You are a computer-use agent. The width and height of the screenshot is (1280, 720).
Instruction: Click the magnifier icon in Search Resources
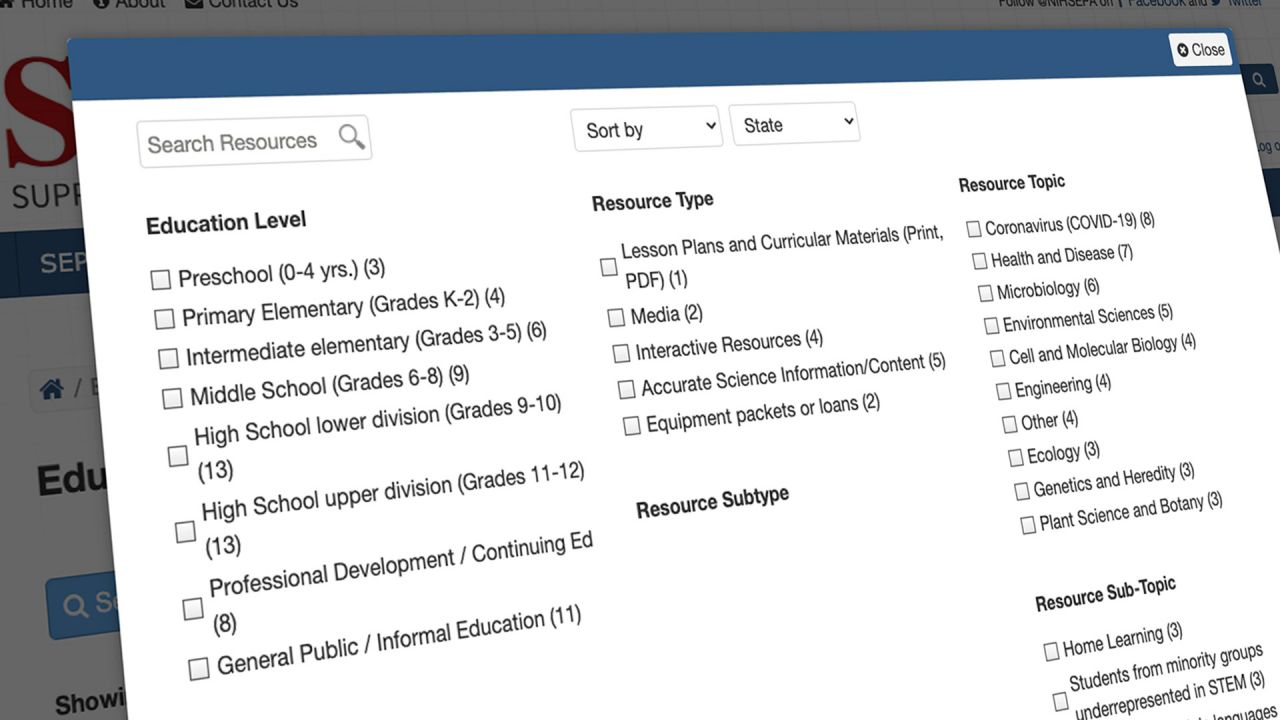(351, 137)
